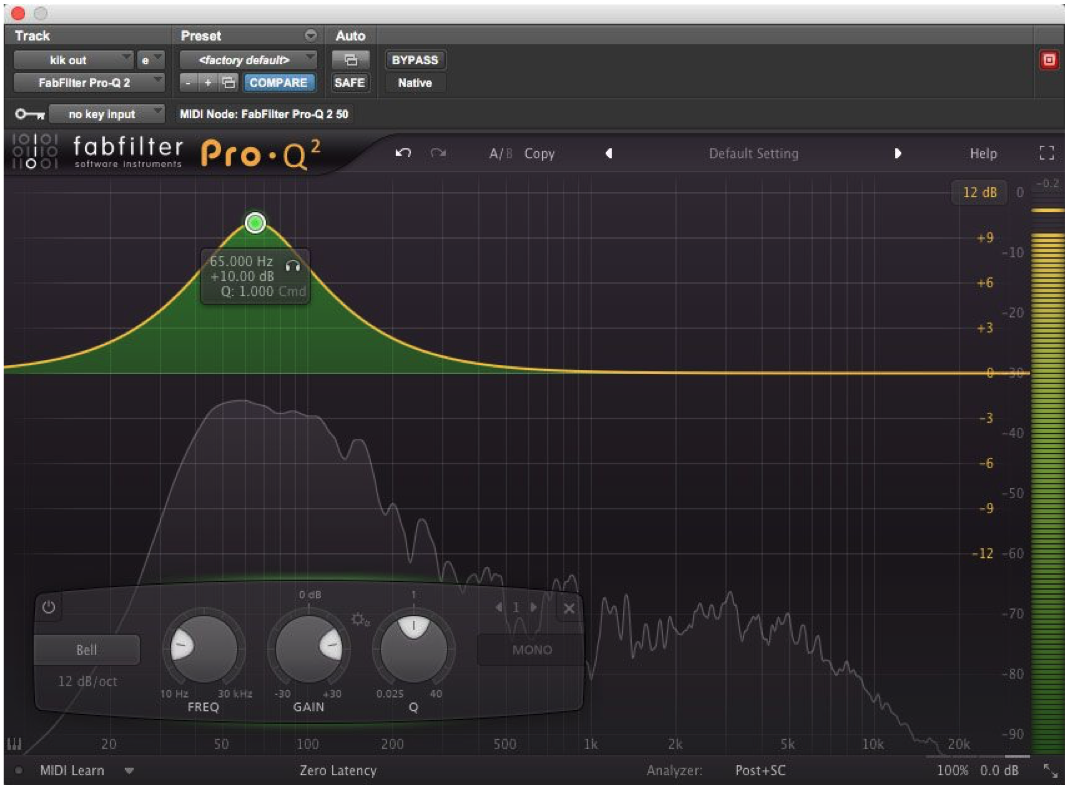The width and height of the screenshot is (1066, 785).
Task: Show the piano display icon
Action: [x=14, y=744]
